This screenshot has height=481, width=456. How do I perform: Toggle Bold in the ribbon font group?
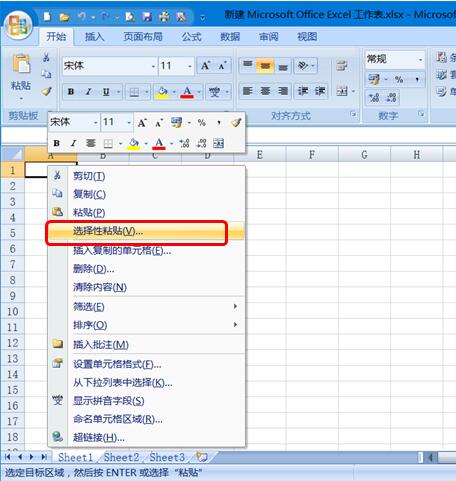(71, 92)
